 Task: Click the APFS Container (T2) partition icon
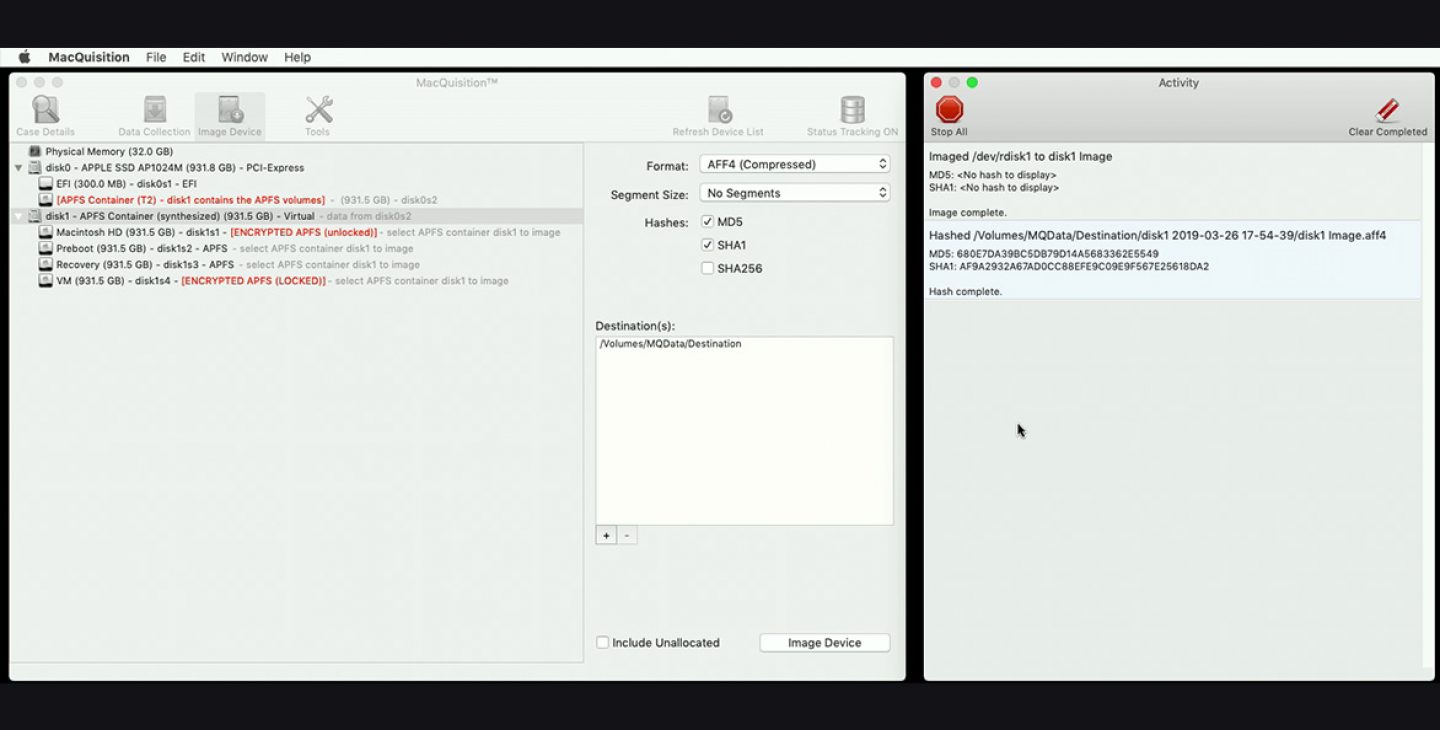46,200
